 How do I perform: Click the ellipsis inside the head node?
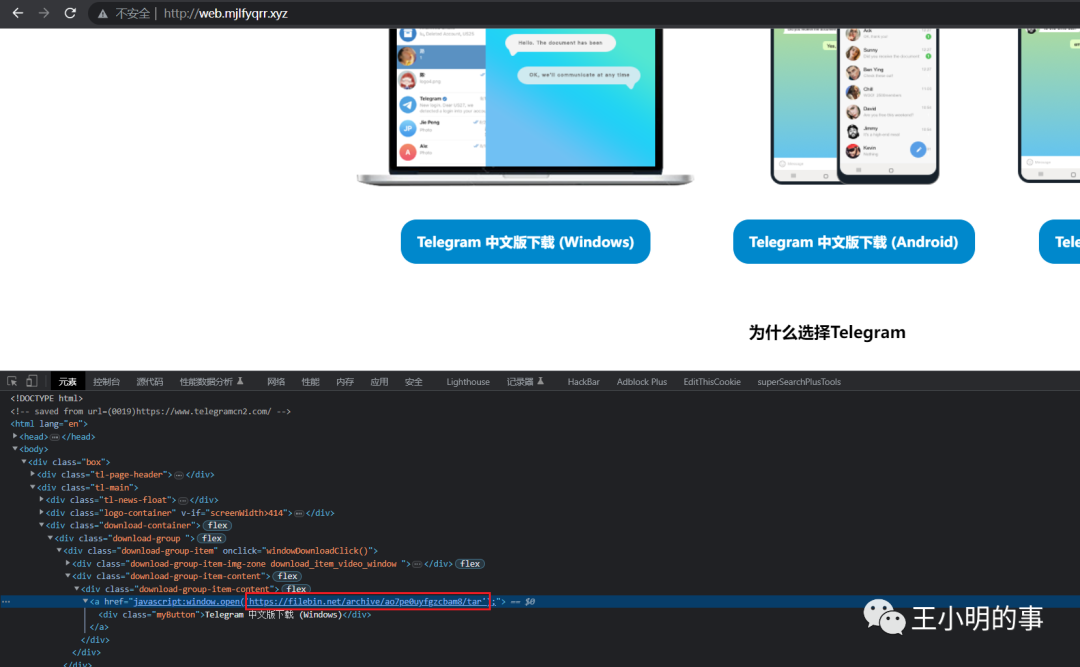click(x=54, y=437)
